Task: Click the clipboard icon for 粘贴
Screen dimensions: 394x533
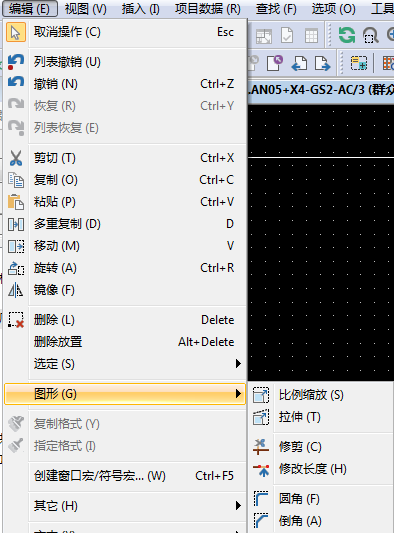Action: pyautogui.click(x=16, y=202)
